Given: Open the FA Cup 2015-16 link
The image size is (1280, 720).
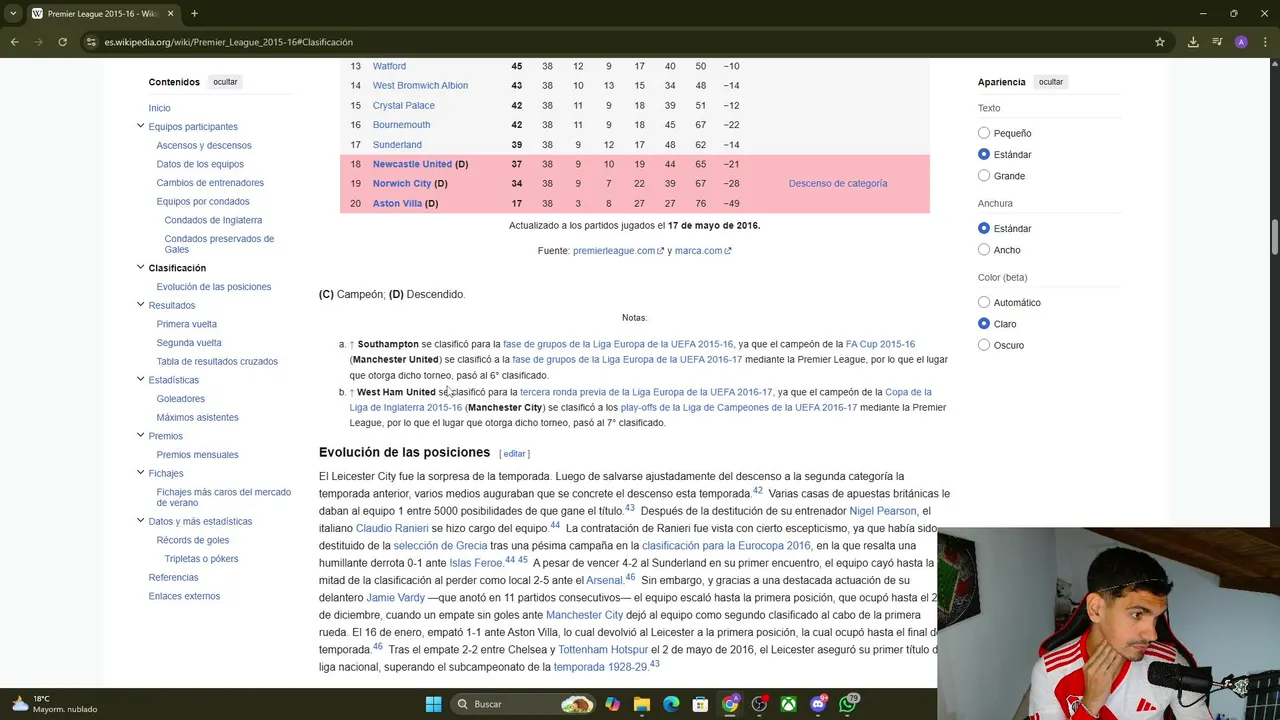Looking at the screenshot, I should click(x=880, y=344).
